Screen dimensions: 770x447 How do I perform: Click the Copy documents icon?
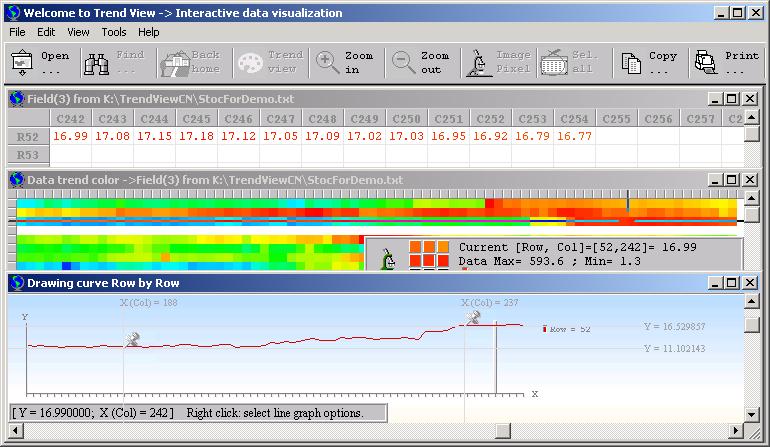(631, 63)
